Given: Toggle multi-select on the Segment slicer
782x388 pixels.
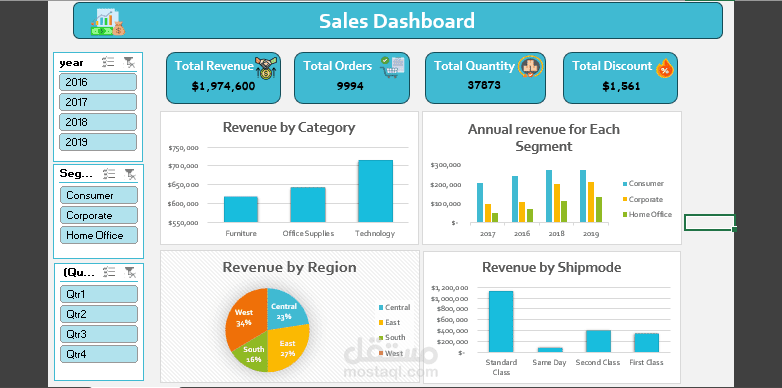Looking at the screenshot, I should coord(109,174).
